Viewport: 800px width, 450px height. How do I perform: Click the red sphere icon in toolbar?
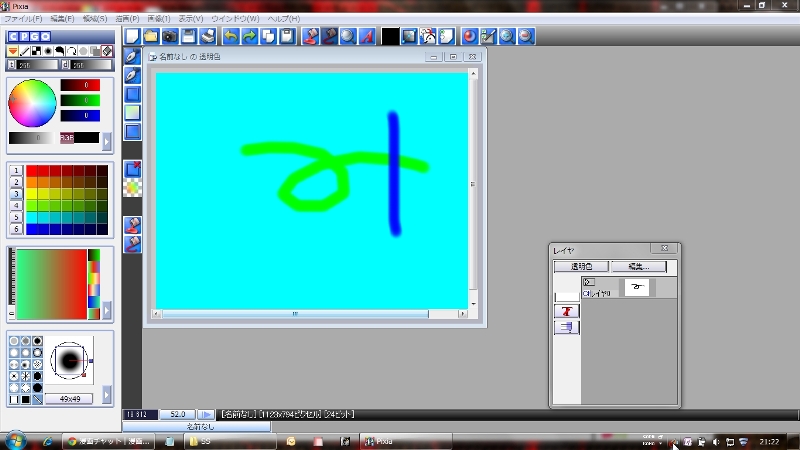click(x=469, y=36)
